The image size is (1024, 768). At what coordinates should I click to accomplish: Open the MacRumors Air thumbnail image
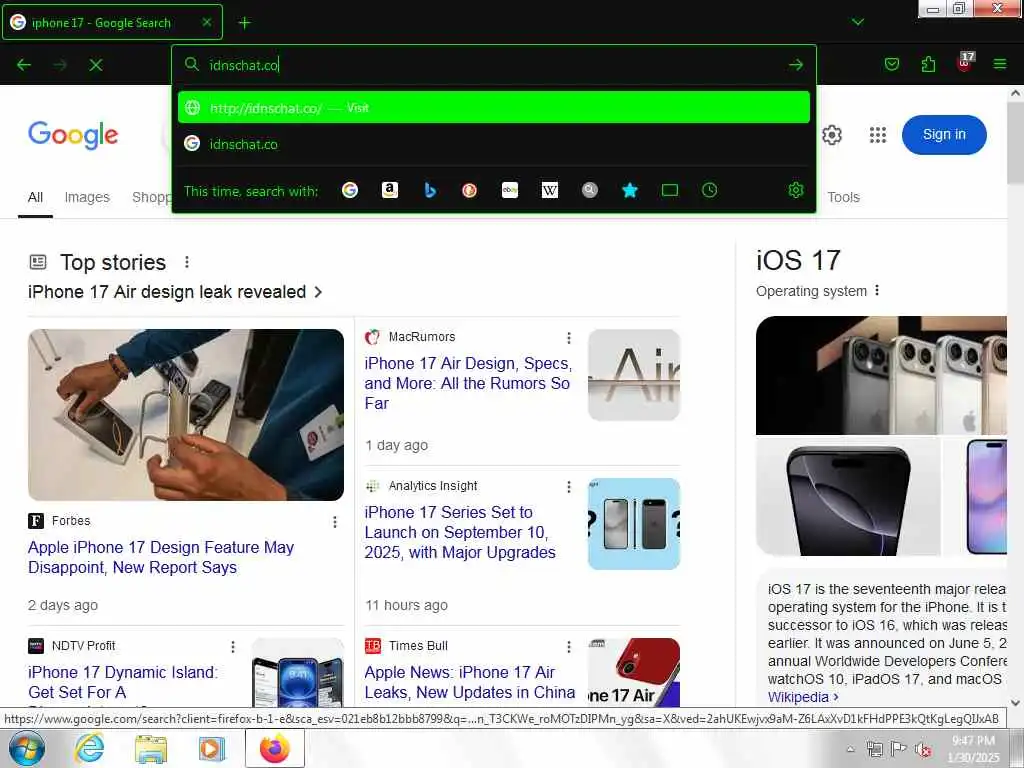633,375
